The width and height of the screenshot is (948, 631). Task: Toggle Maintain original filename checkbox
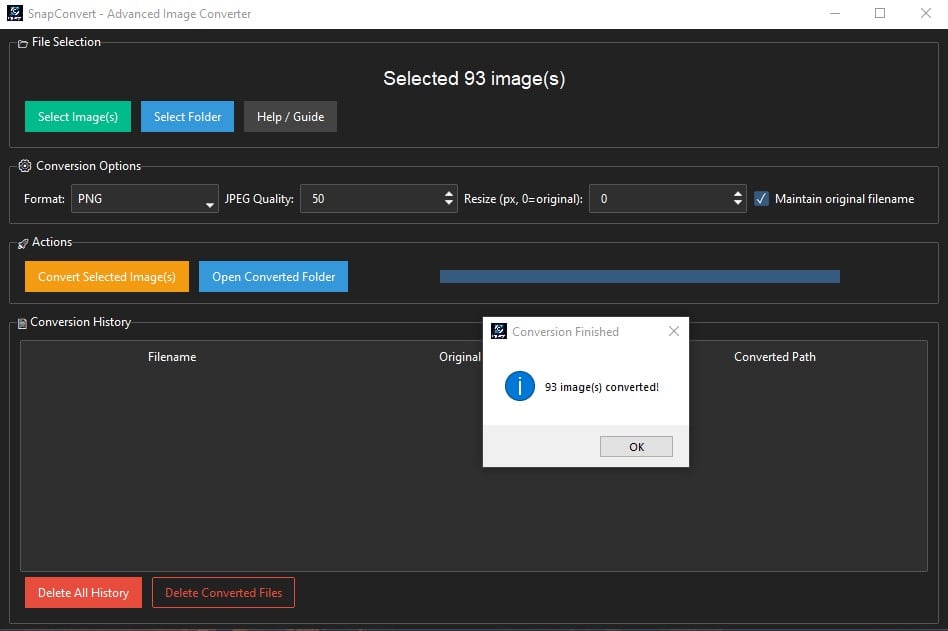pyautogui.click(x=761, y=199)
